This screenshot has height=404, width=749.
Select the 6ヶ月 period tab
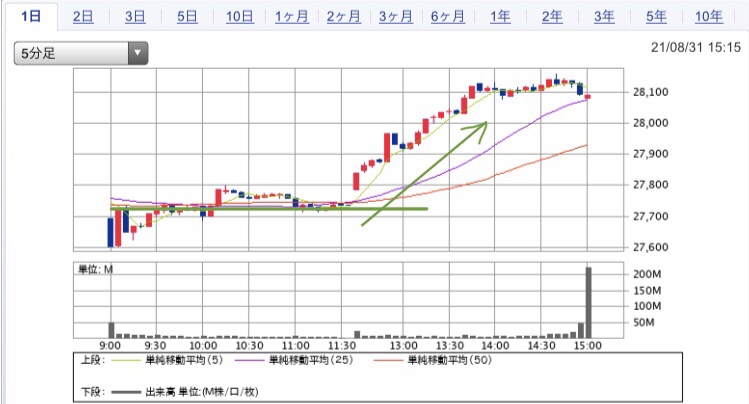click(448, 17)
